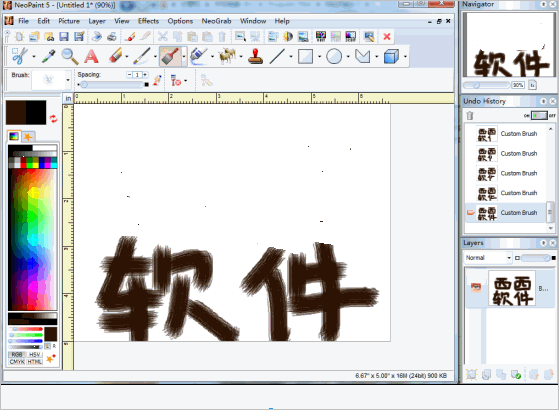This screenshot has width=559, height=410.
Task: Click the half-circle contrast adjust icon
Action: (288, 36)
